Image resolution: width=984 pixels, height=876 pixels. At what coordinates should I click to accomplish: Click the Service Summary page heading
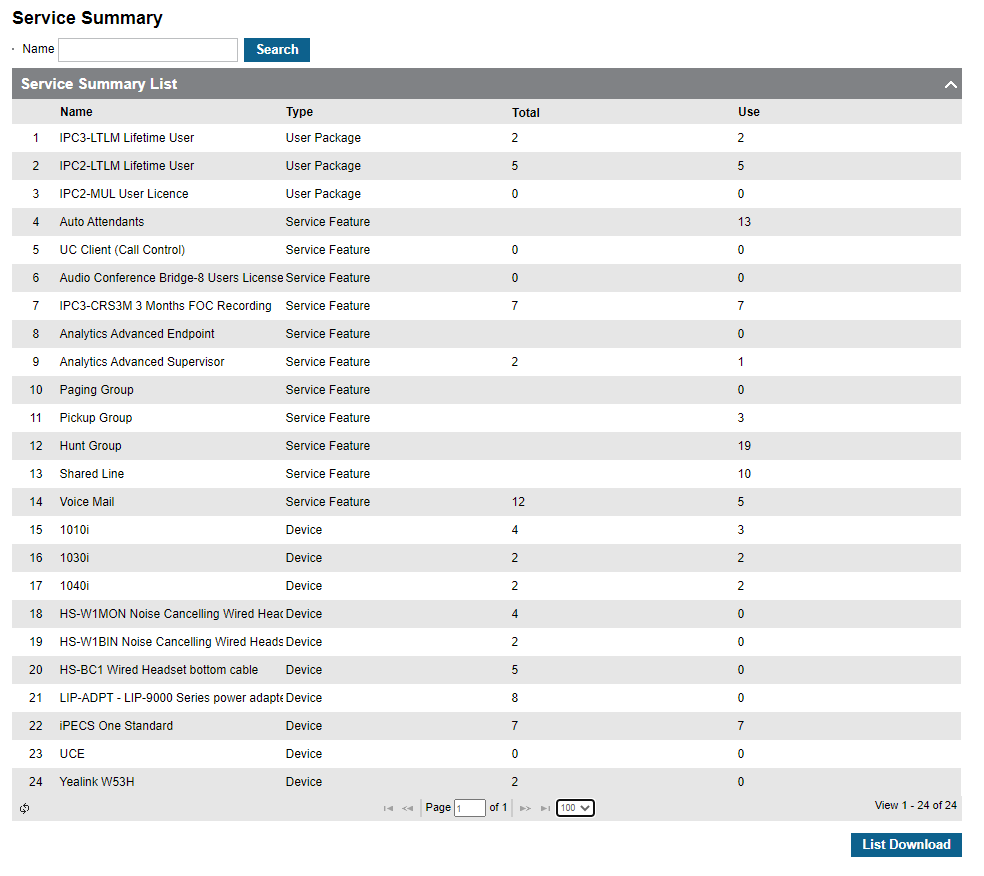click(87, 18)
